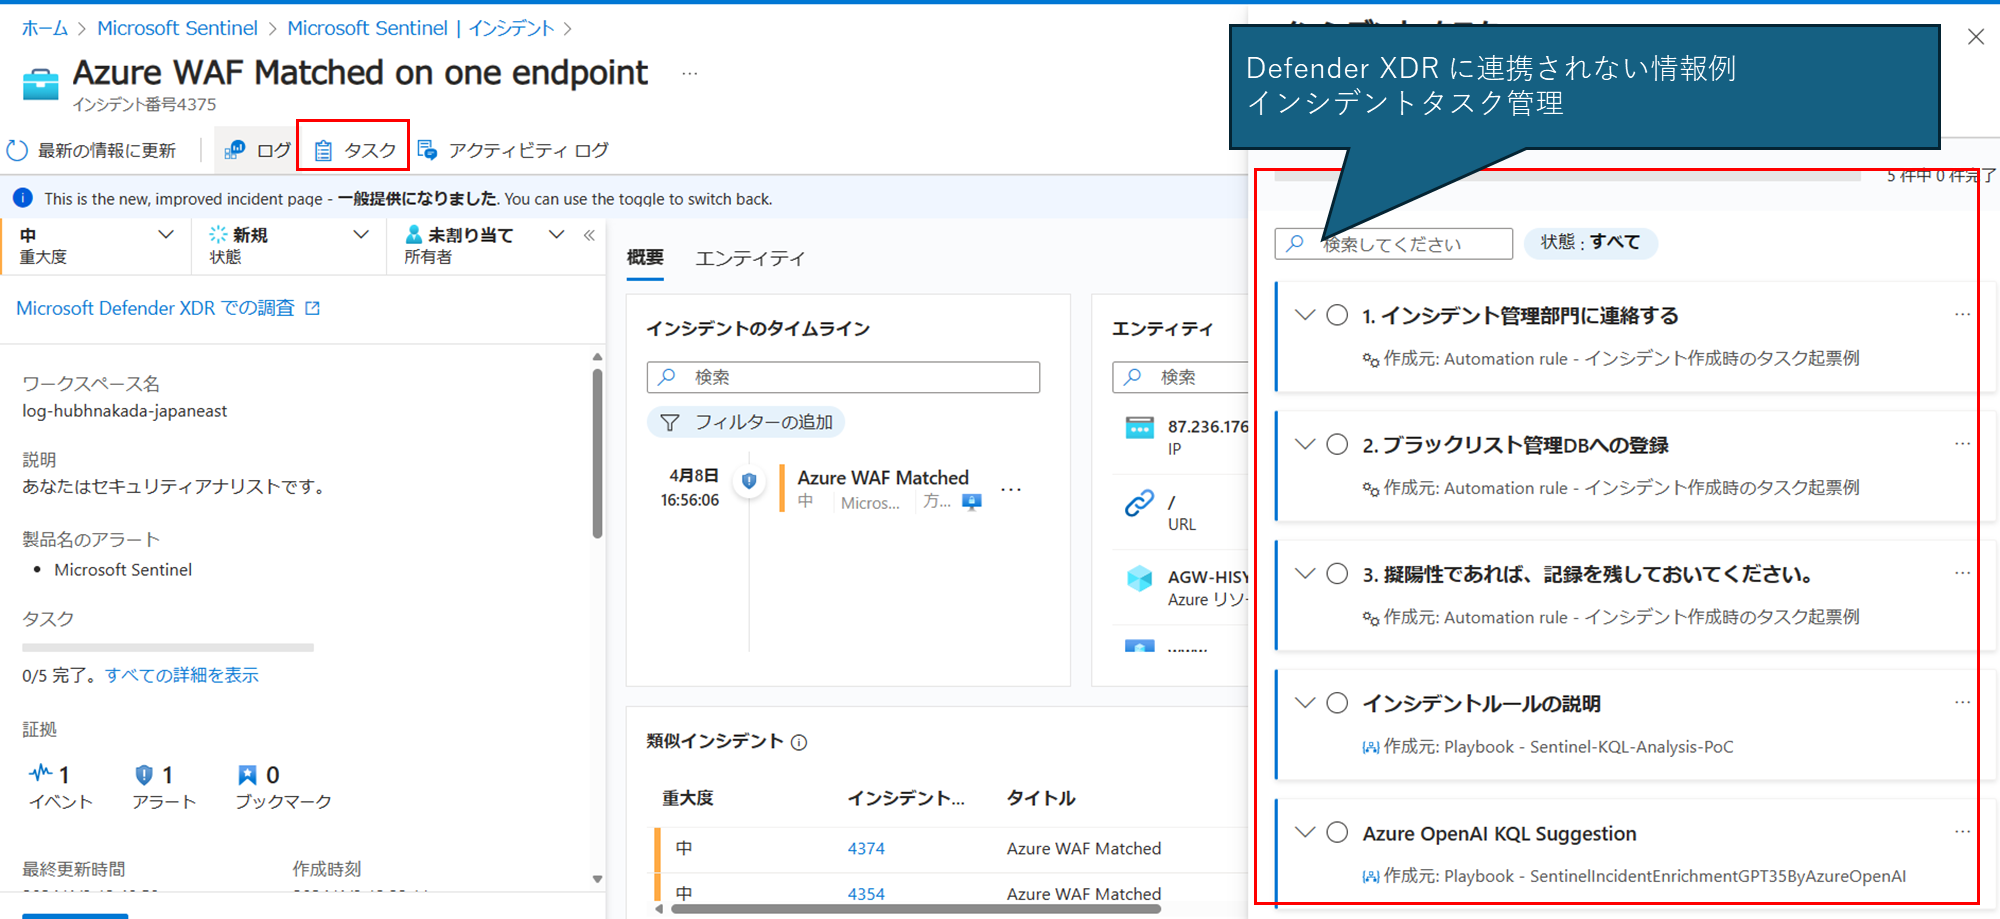This screenshot has width=2000, height=919.
Task: Open the menu for task インシデントルールの説明
Action: [x=1962, y=702]
